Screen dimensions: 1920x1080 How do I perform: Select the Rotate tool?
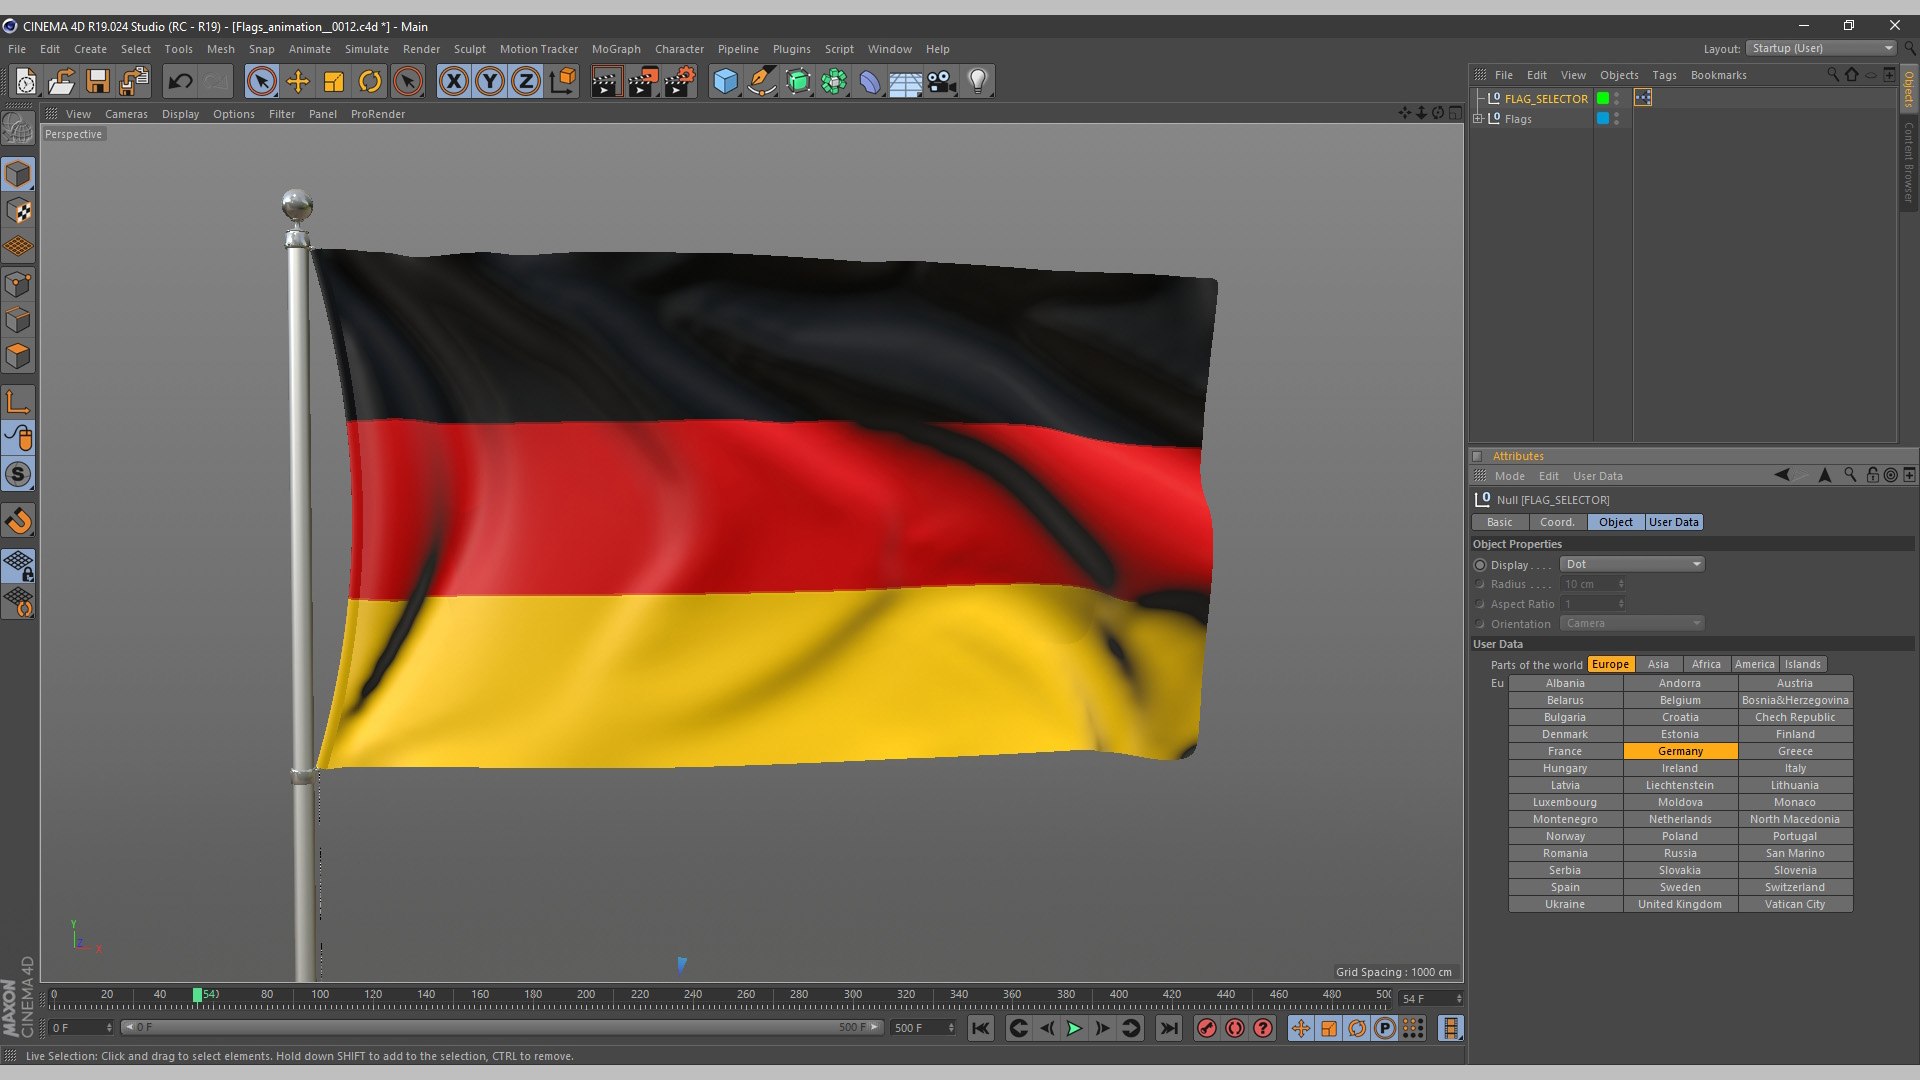(370, 81)
